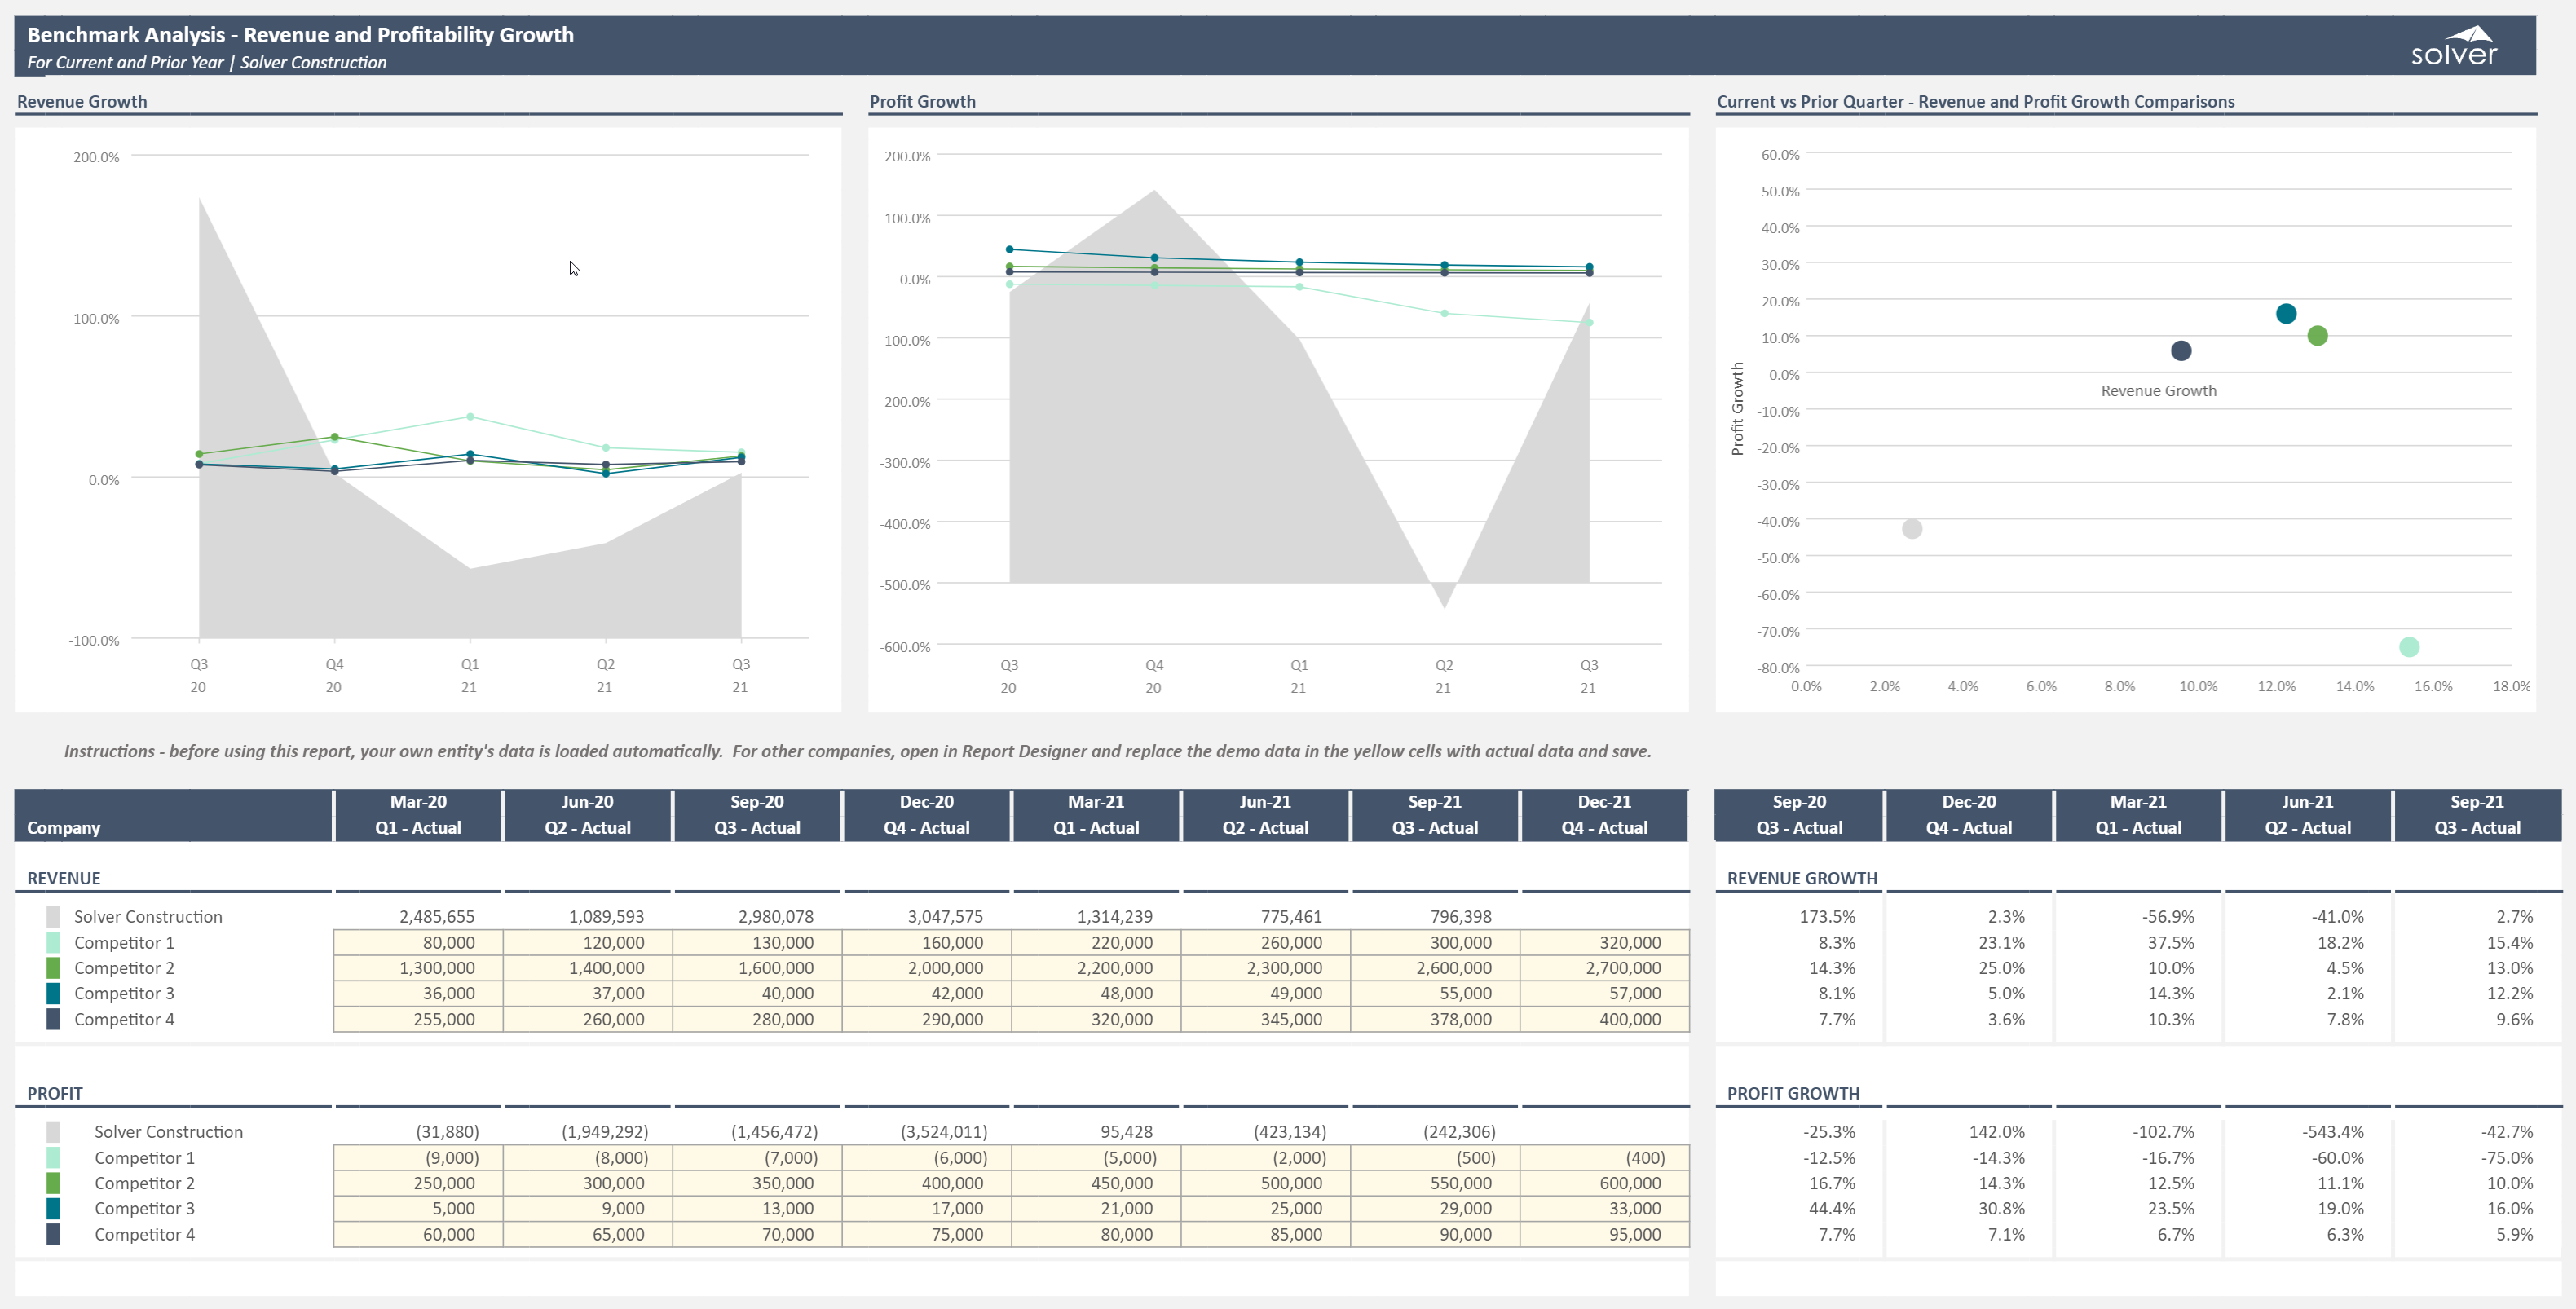The image size is (2576, 1309).
Task: Select the Mar-20 Q1 - Actual column header
Action: 418,815
